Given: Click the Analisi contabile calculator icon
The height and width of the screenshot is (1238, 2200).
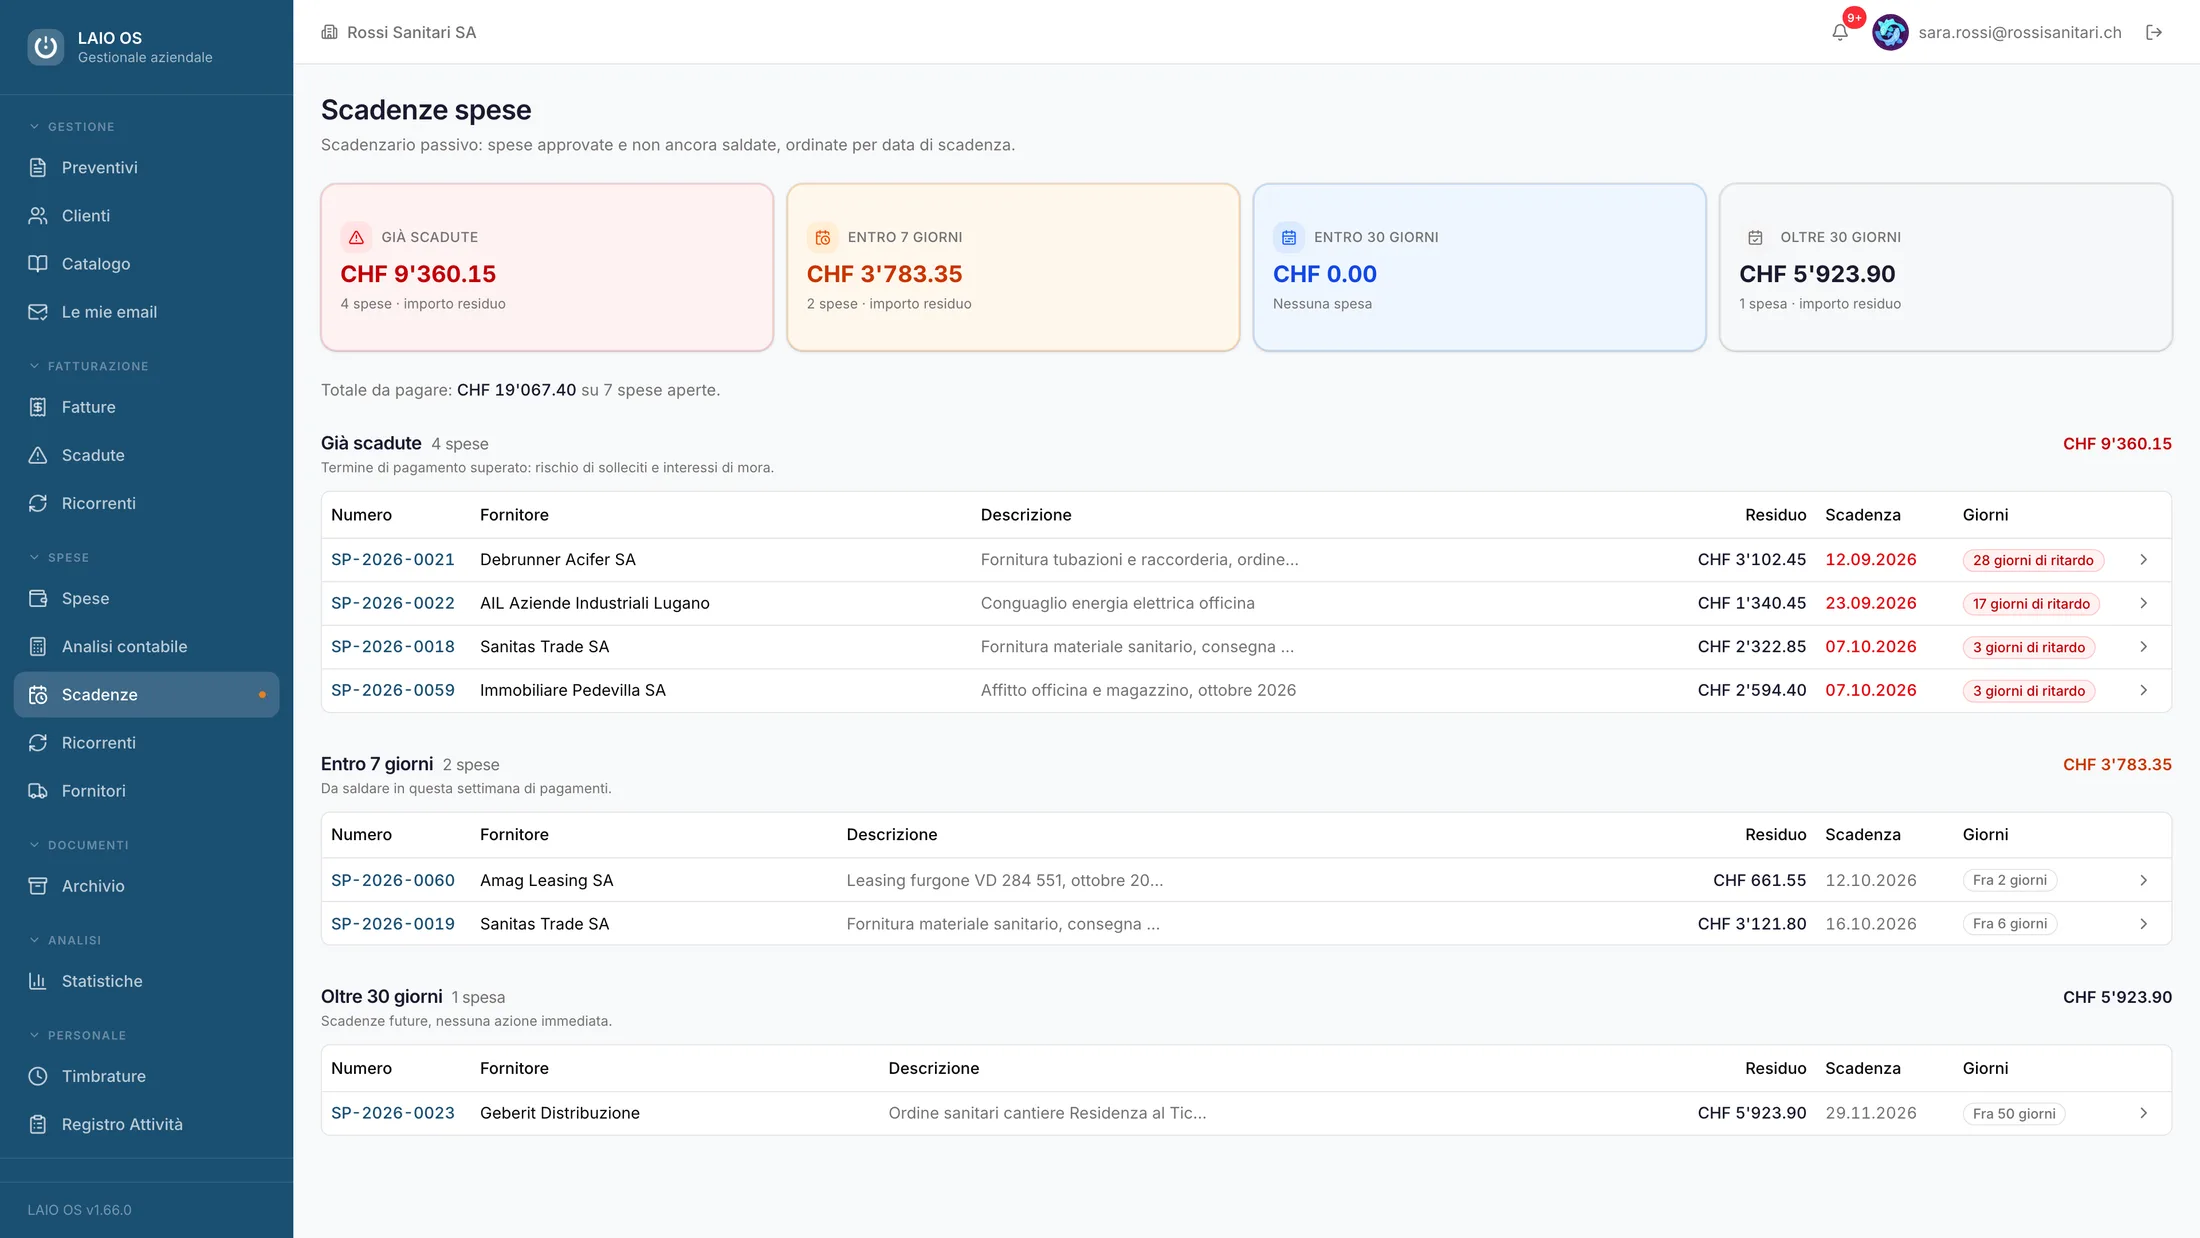Looking at the screenshot, I should (x=38, y=646).
